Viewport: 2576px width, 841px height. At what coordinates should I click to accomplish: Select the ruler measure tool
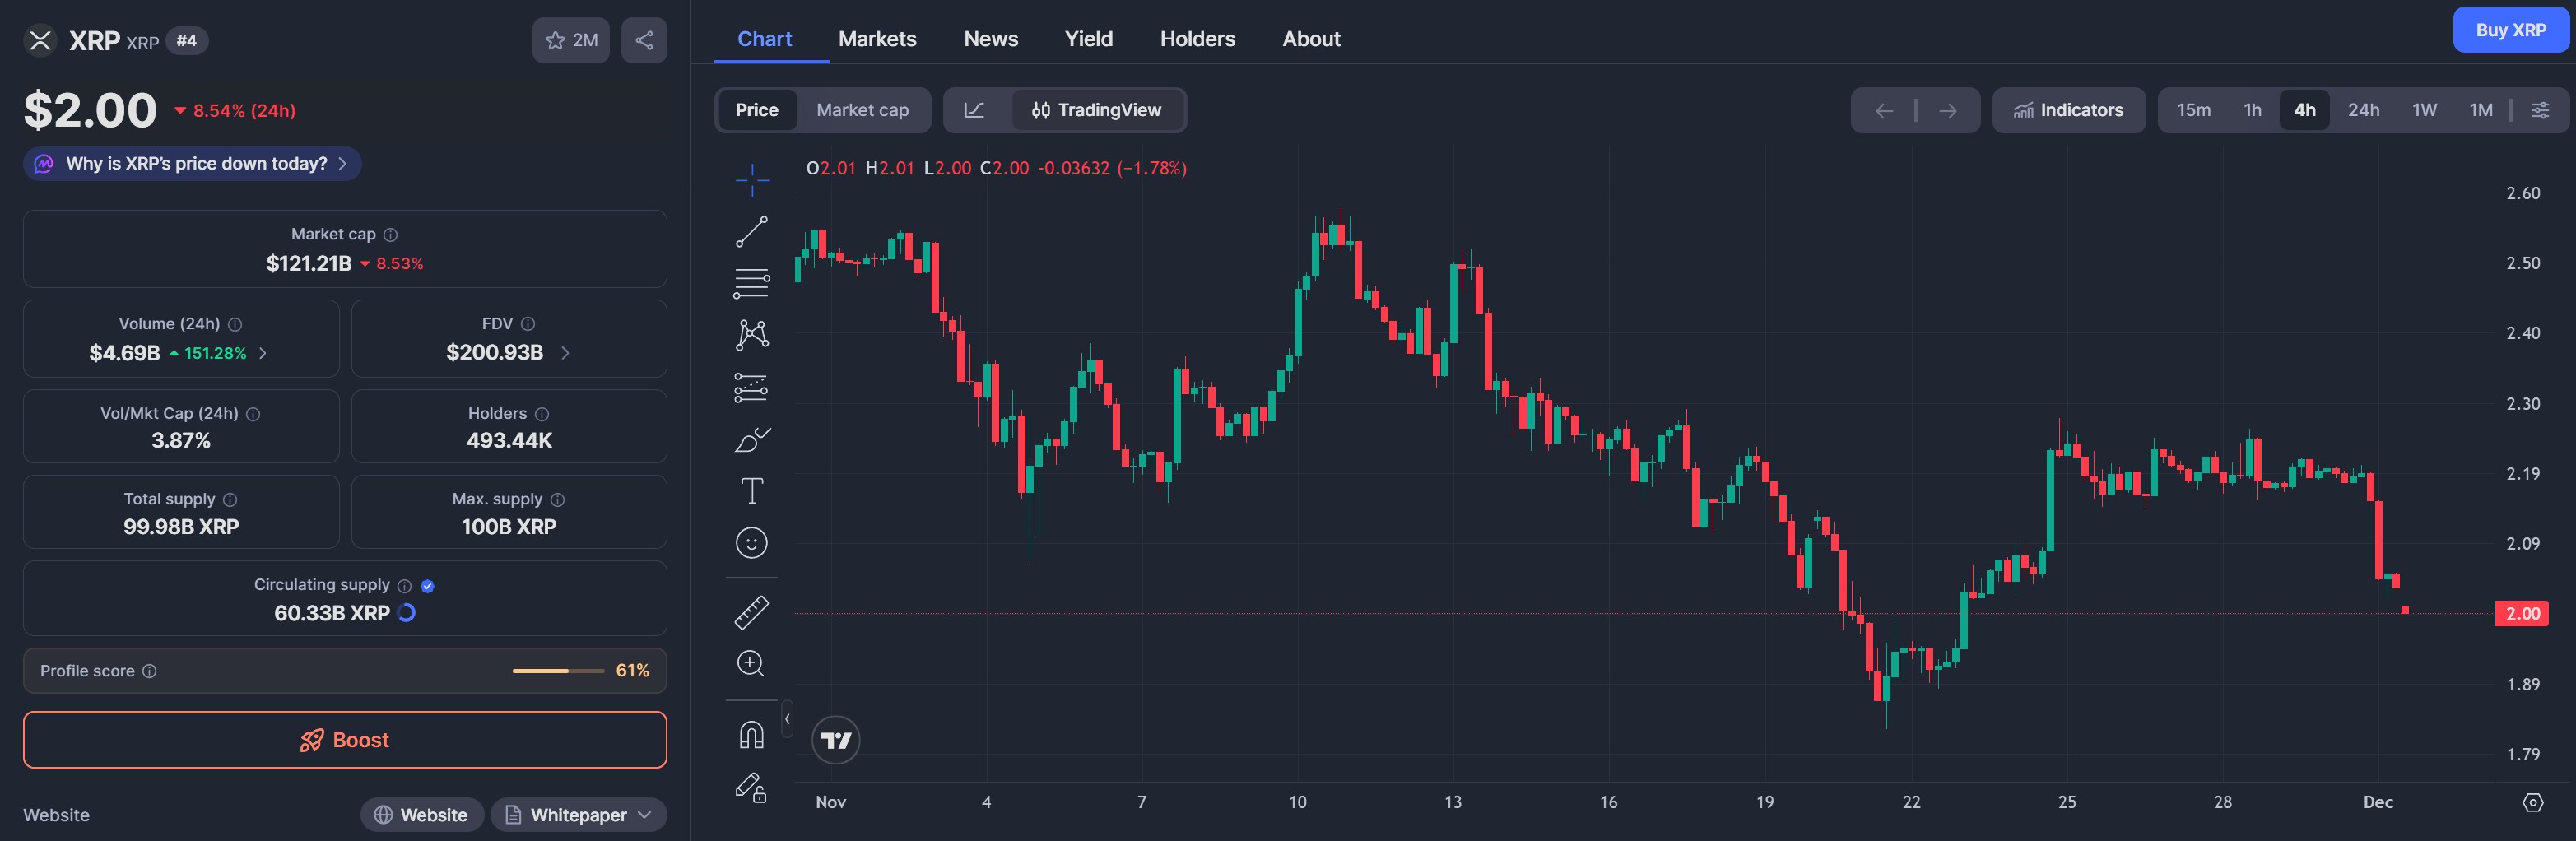[751, 612]
